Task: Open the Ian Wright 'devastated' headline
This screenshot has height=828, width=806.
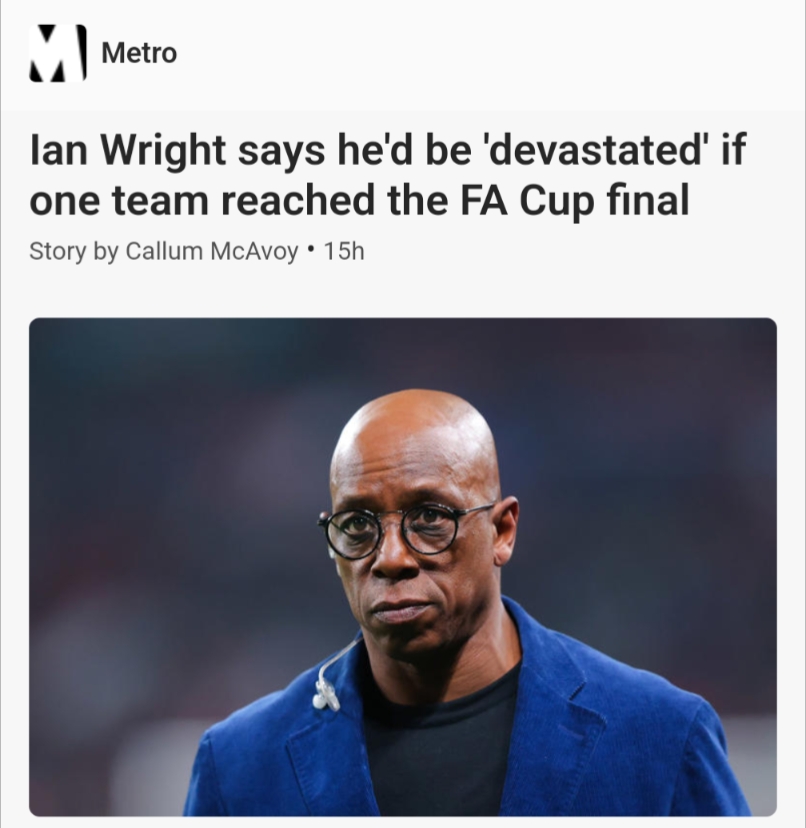Action: click(x=388, y=175)
